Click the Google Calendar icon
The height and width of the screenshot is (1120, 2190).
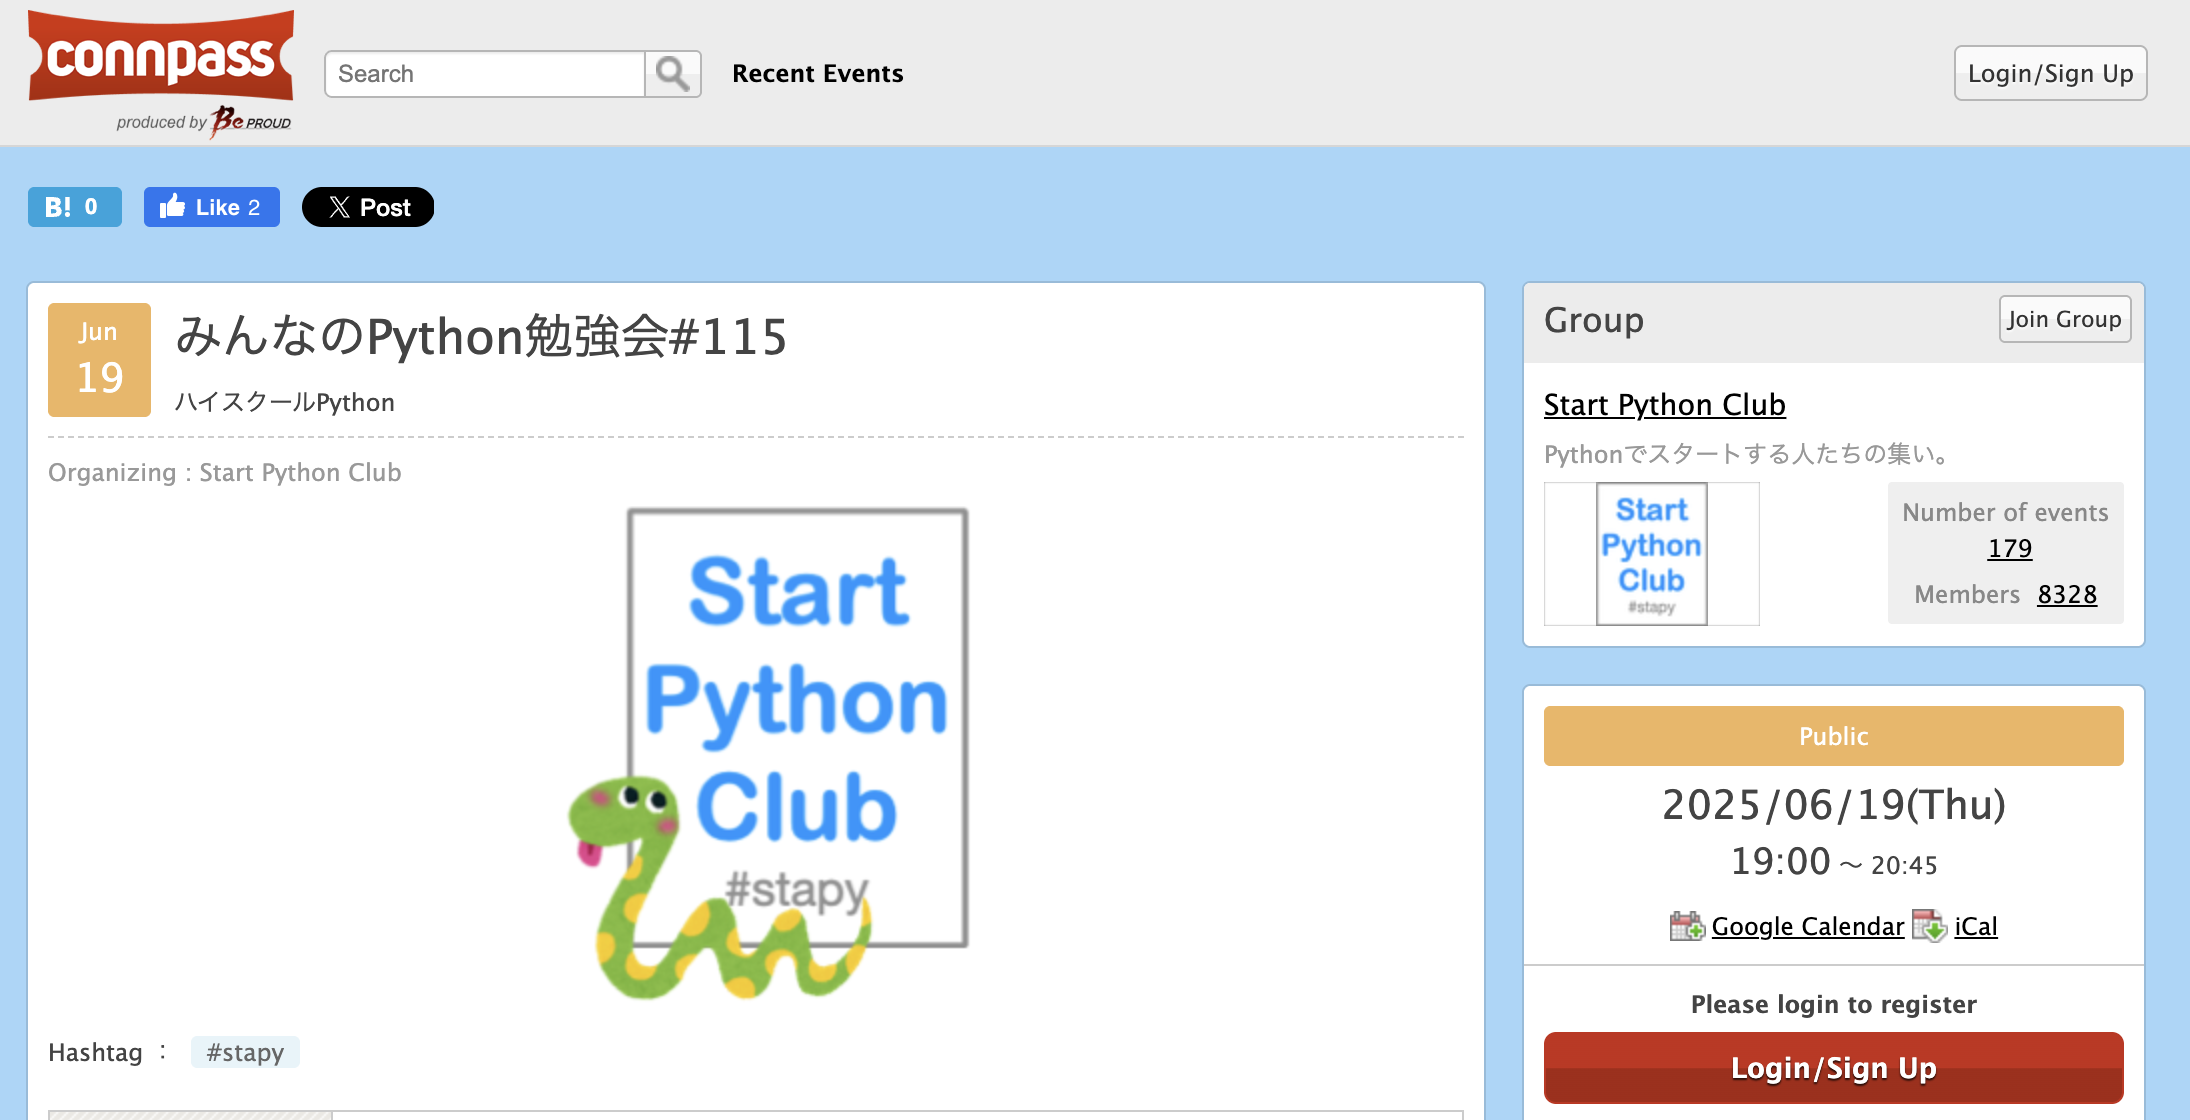(x=1687, y=926)
